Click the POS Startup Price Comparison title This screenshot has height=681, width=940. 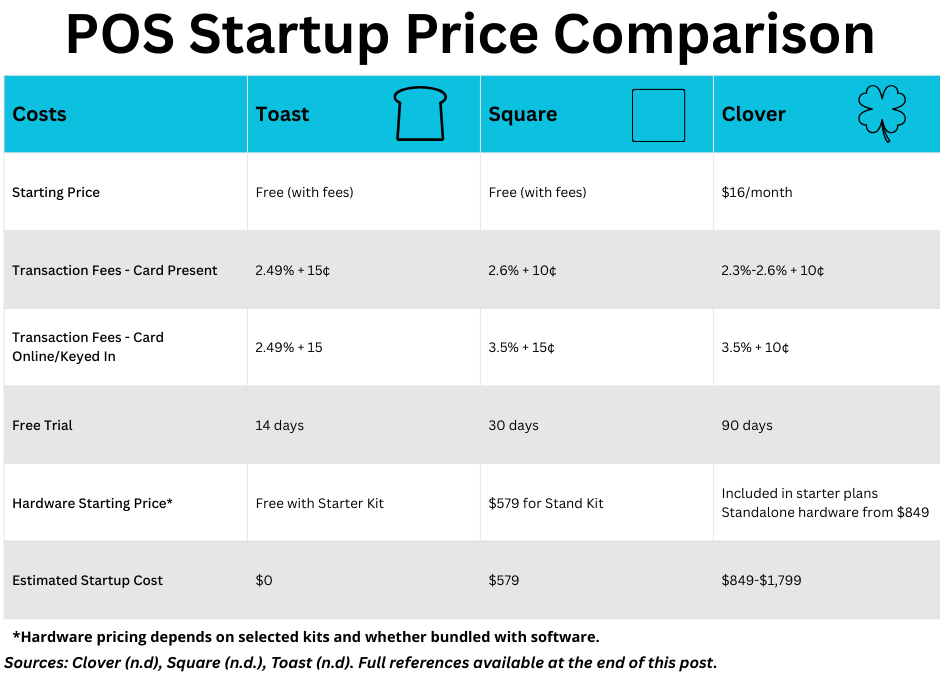click(470, 35)
